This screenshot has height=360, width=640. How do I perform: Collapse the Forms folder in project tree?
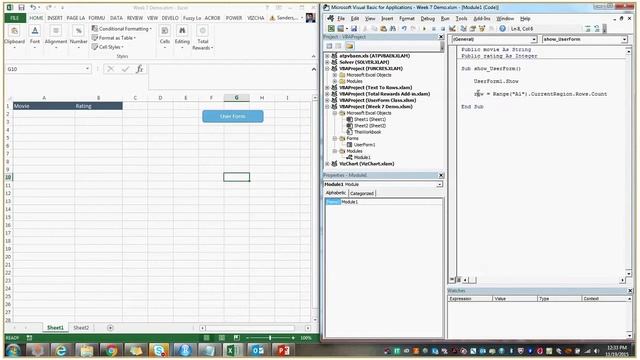(335, 138)
